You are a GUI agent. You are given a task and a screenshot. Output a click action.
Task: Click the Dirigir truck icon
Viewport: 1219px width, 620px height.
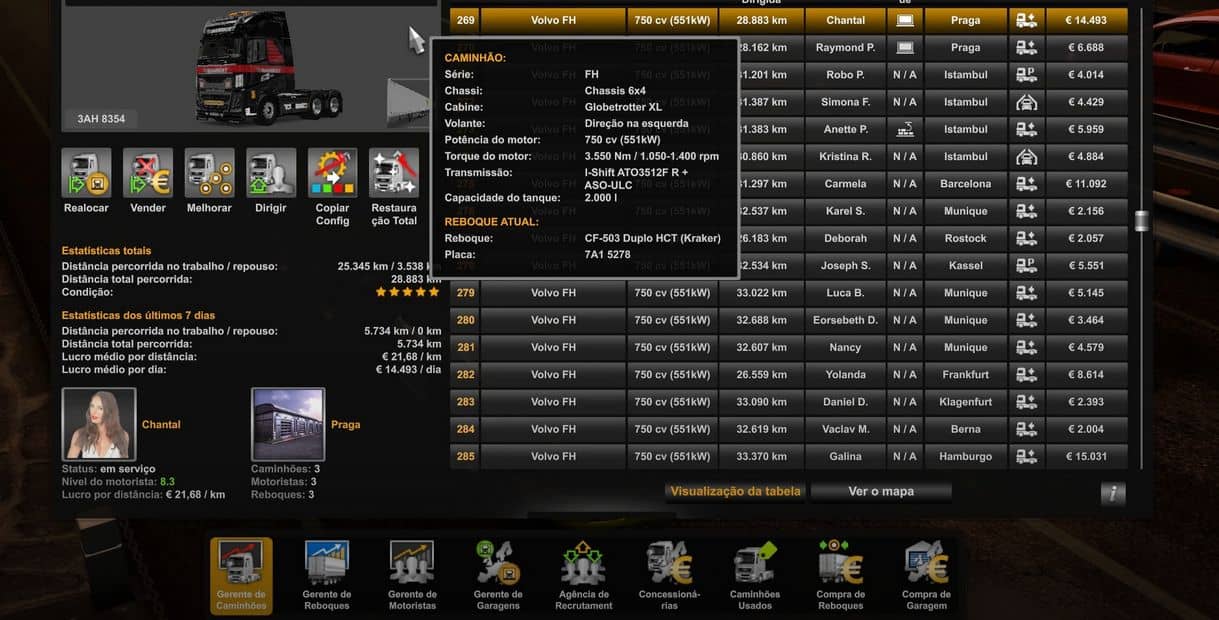[271, 174]
